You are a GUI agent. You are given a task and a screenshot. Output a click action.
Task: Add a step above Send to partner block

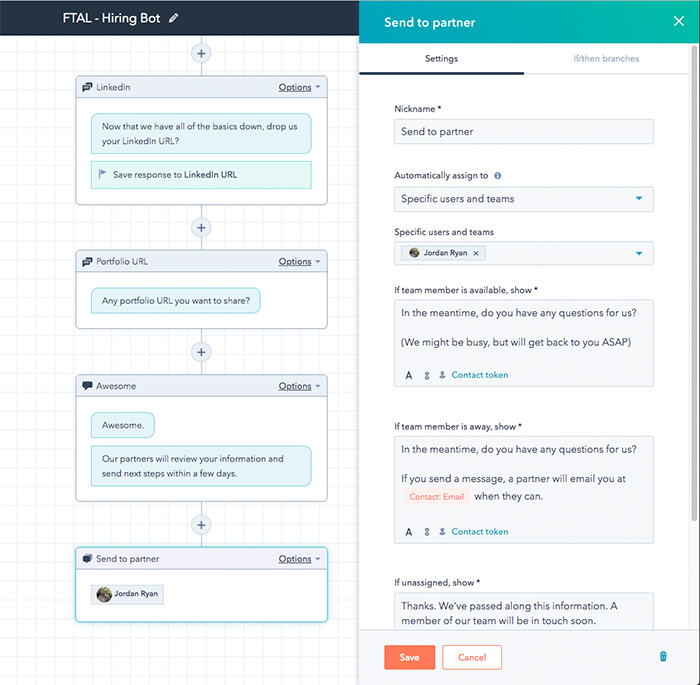pos(201,525)
